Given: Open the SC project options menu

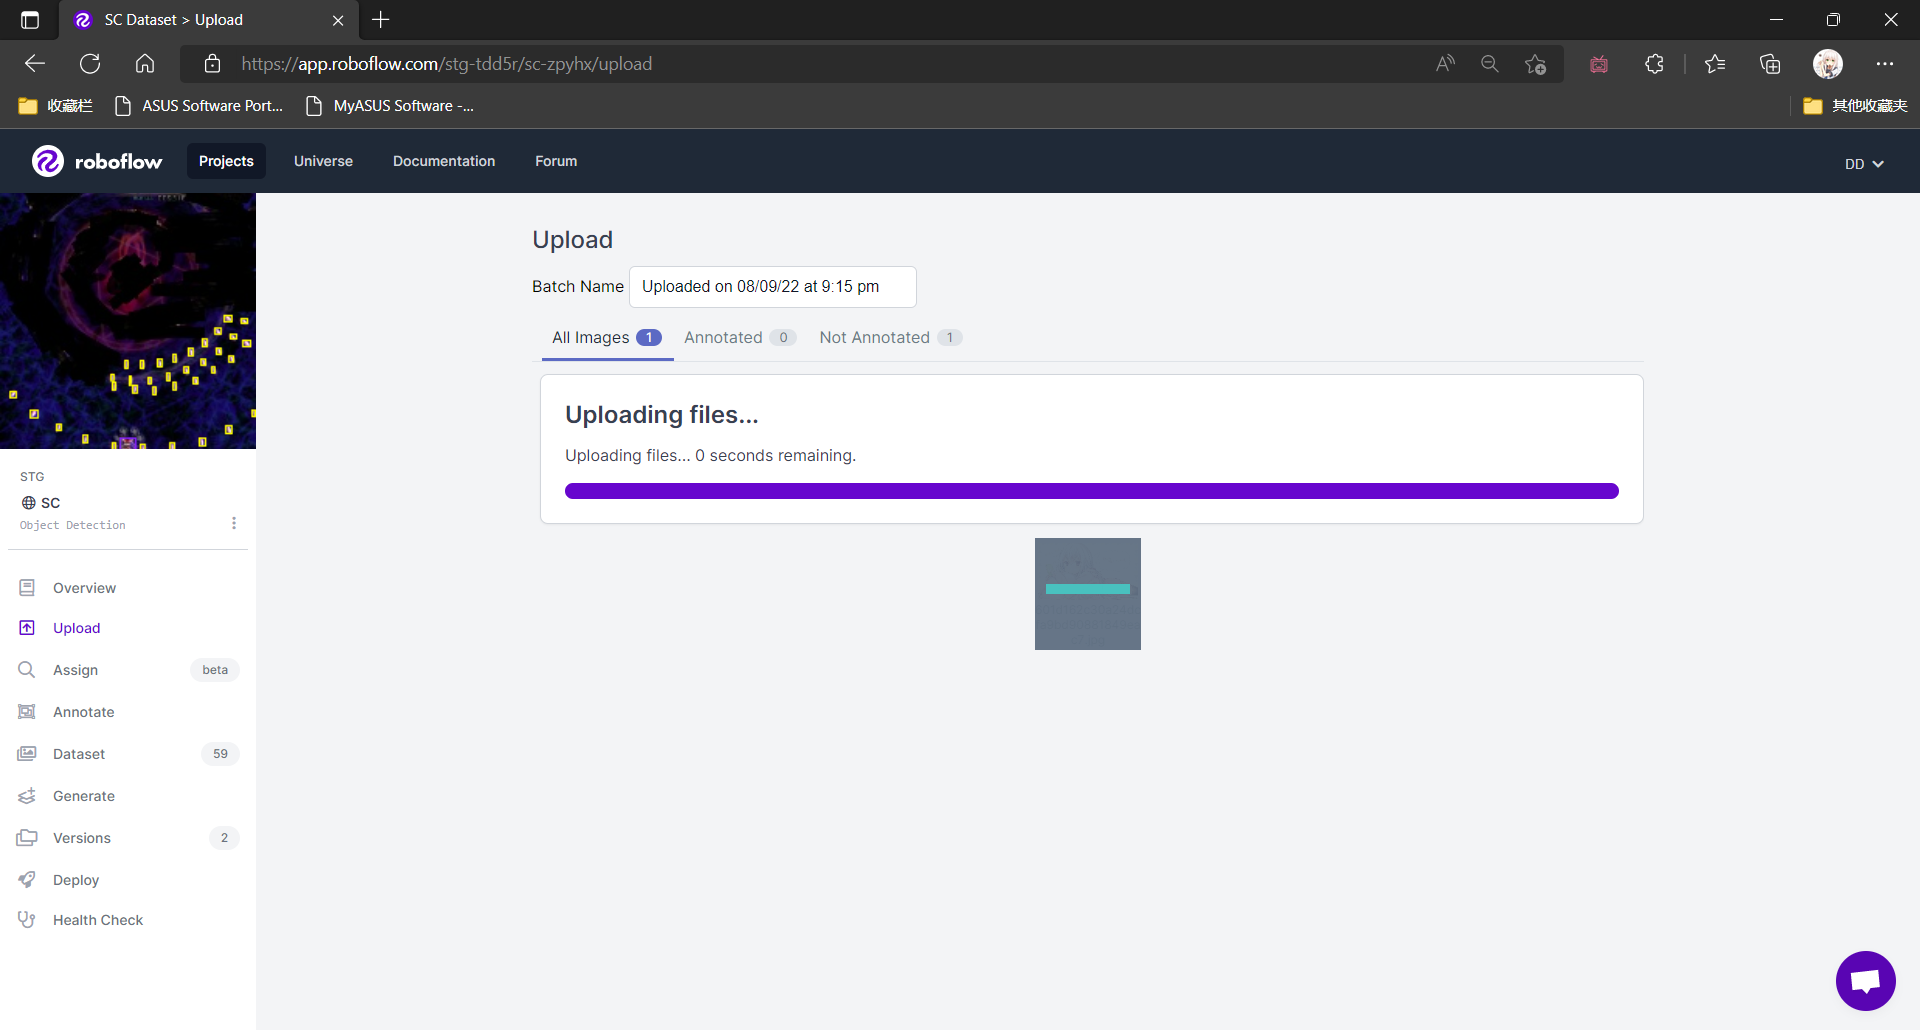Looking at the screenshot, I should (x=234, y=523).
